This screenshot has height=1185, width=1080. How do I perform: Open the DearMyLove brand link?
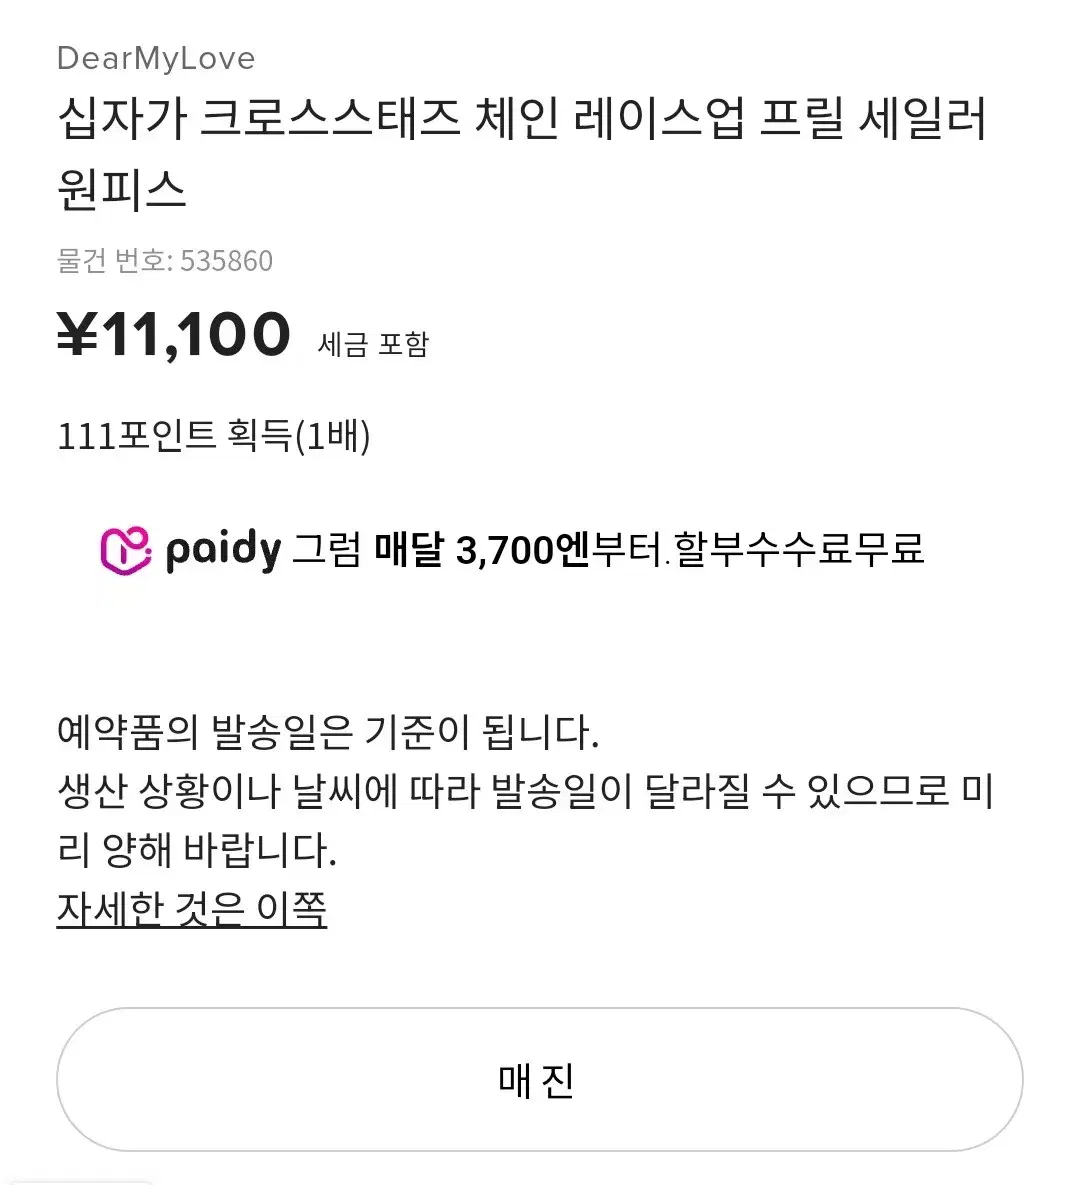(x=156, y=58)
